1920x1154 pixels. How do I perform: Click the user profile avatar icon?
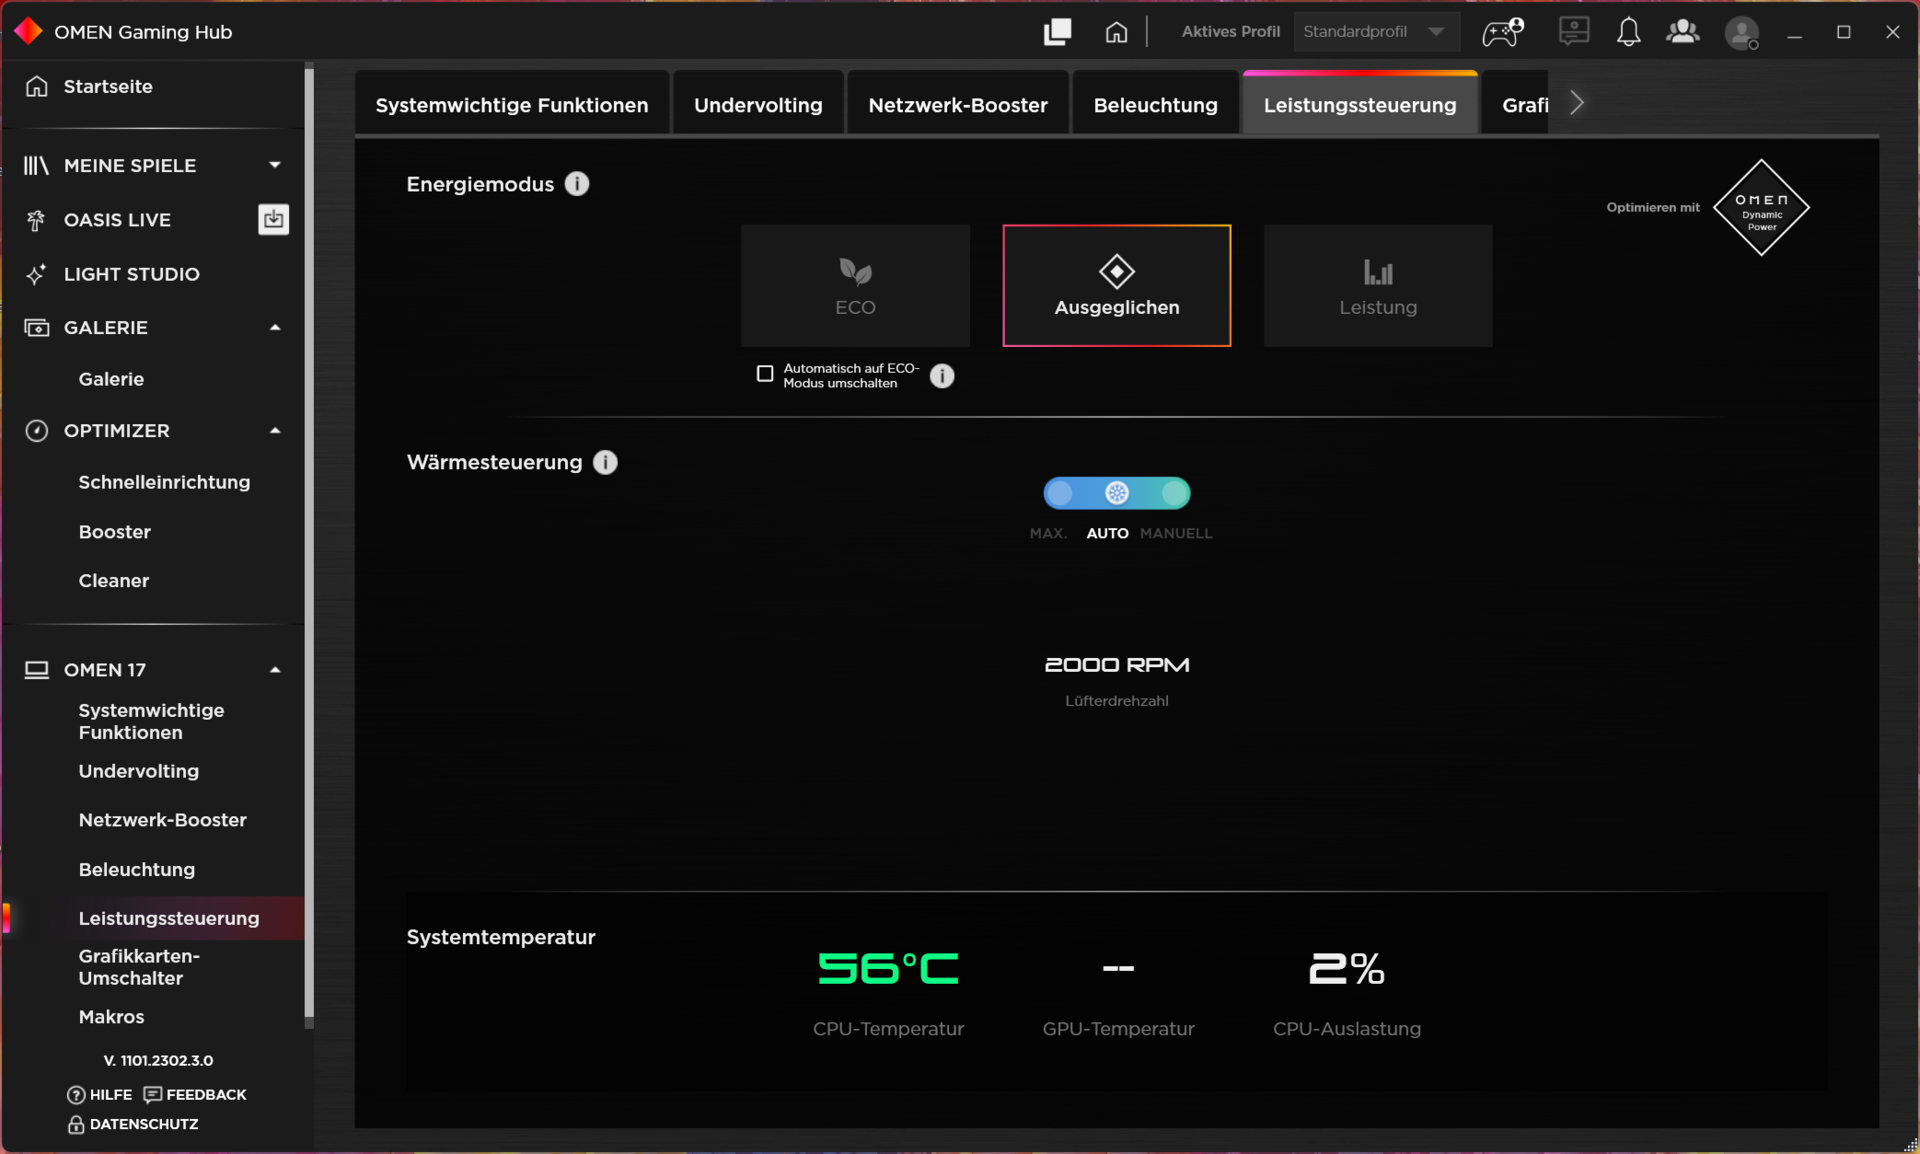pos(1742,33)
